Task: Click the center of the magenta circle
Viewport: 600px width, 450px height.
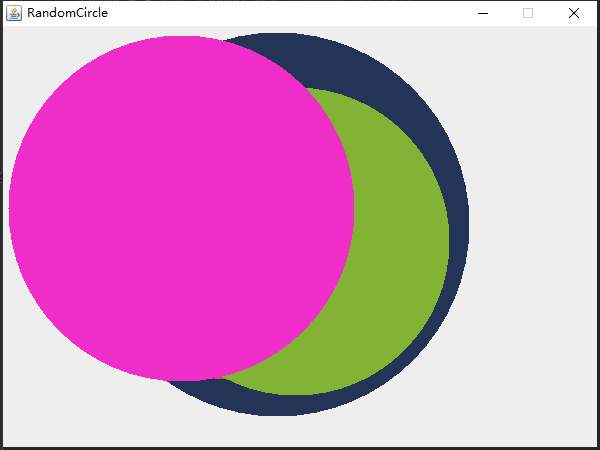Action: coord(181,208)
